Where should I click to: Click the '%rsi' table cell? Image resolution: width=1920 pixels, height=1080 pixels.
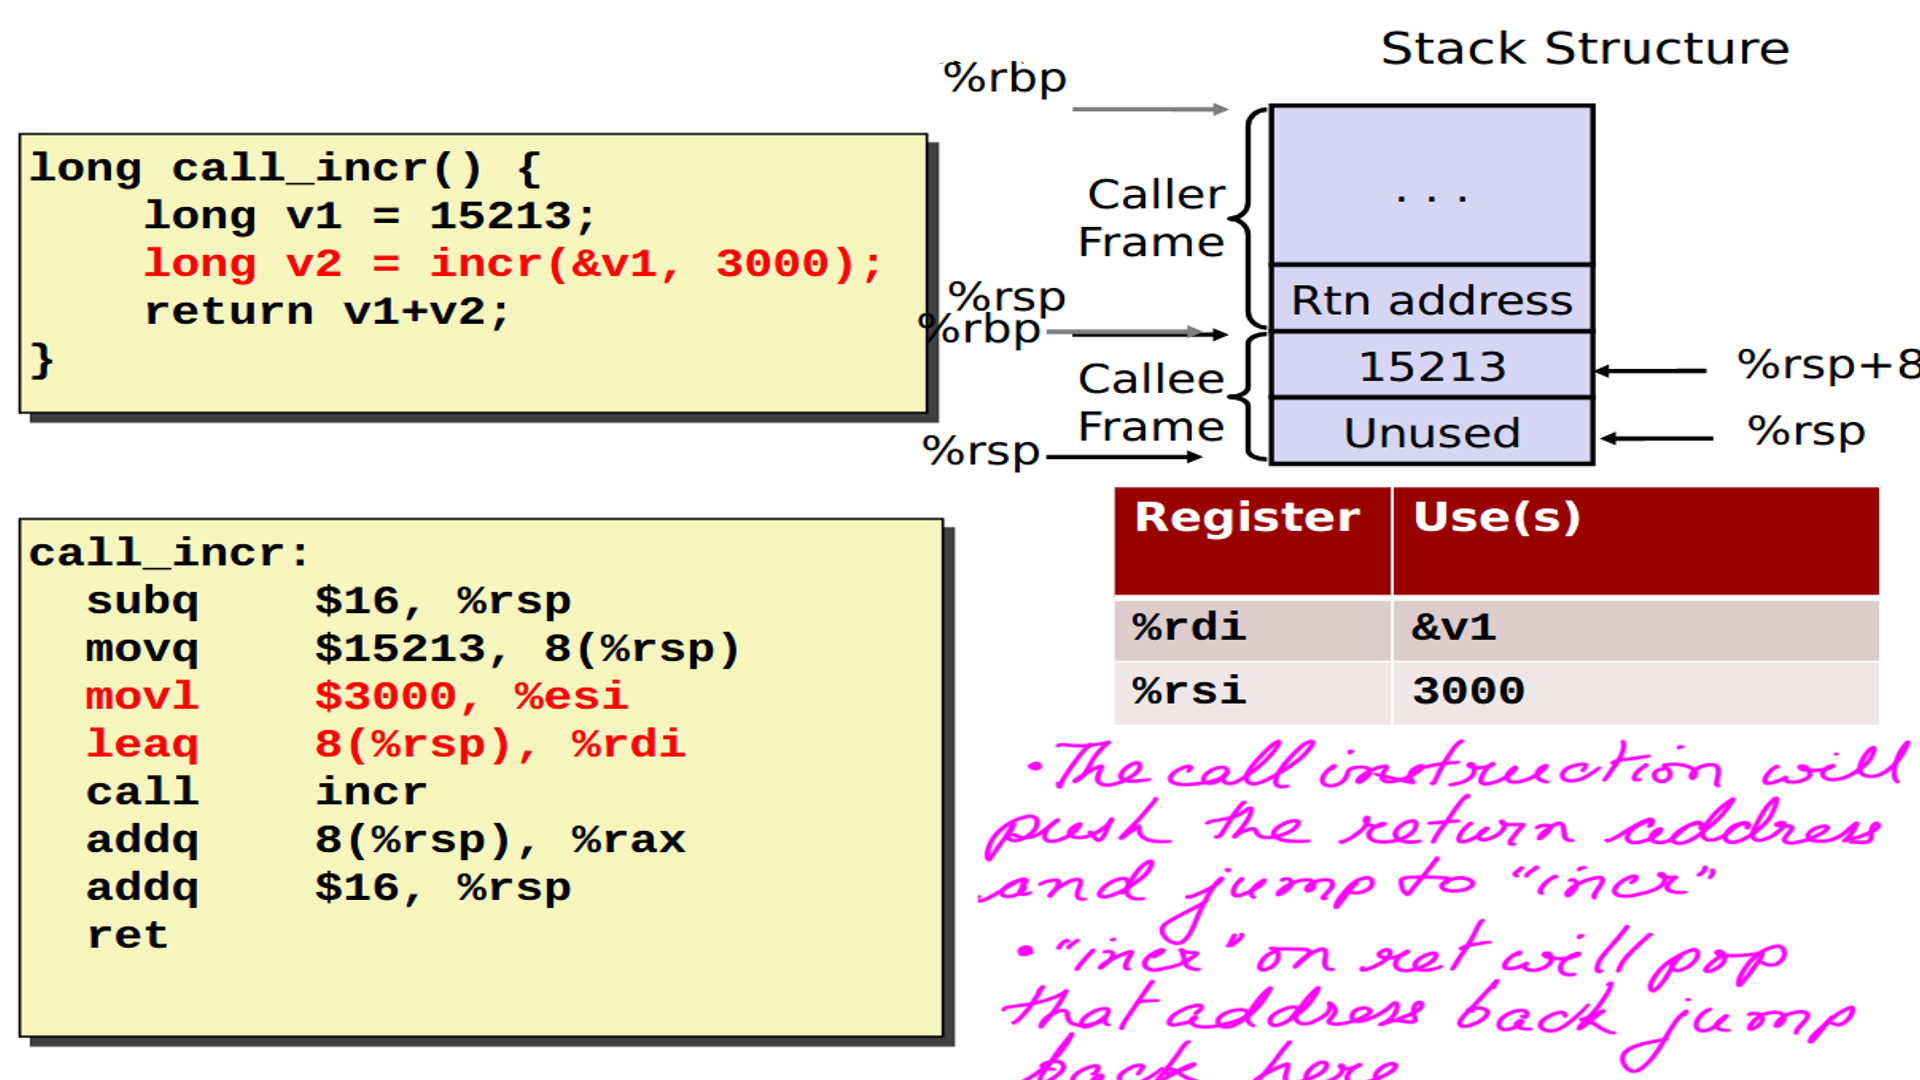point(1253,693)
